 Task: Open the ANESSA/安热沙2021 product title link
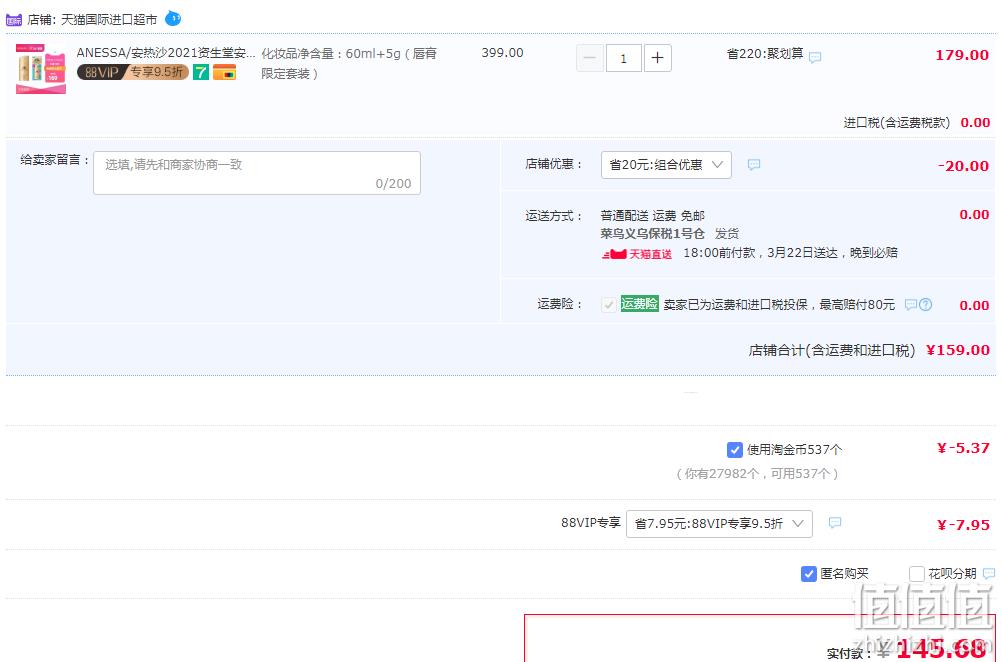166,53
